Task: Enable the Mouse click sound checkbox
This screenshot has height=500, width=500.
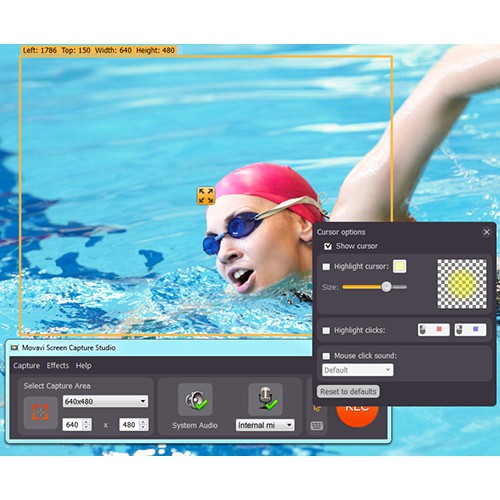Action: pyautogui.click(x=326, y=356)
